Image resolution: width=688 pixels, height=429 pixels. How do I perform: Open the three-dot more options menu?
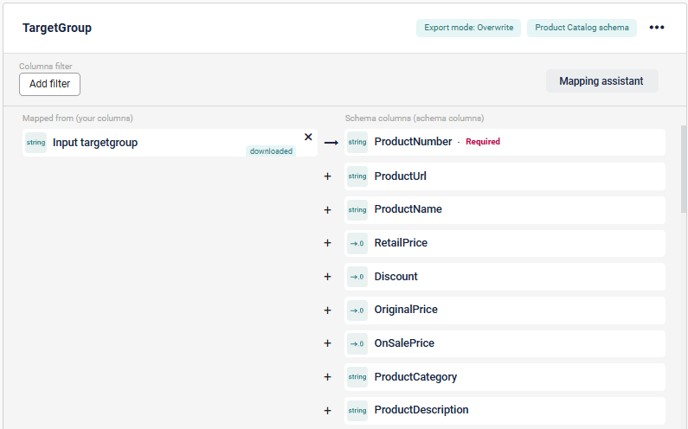(656, 28)
